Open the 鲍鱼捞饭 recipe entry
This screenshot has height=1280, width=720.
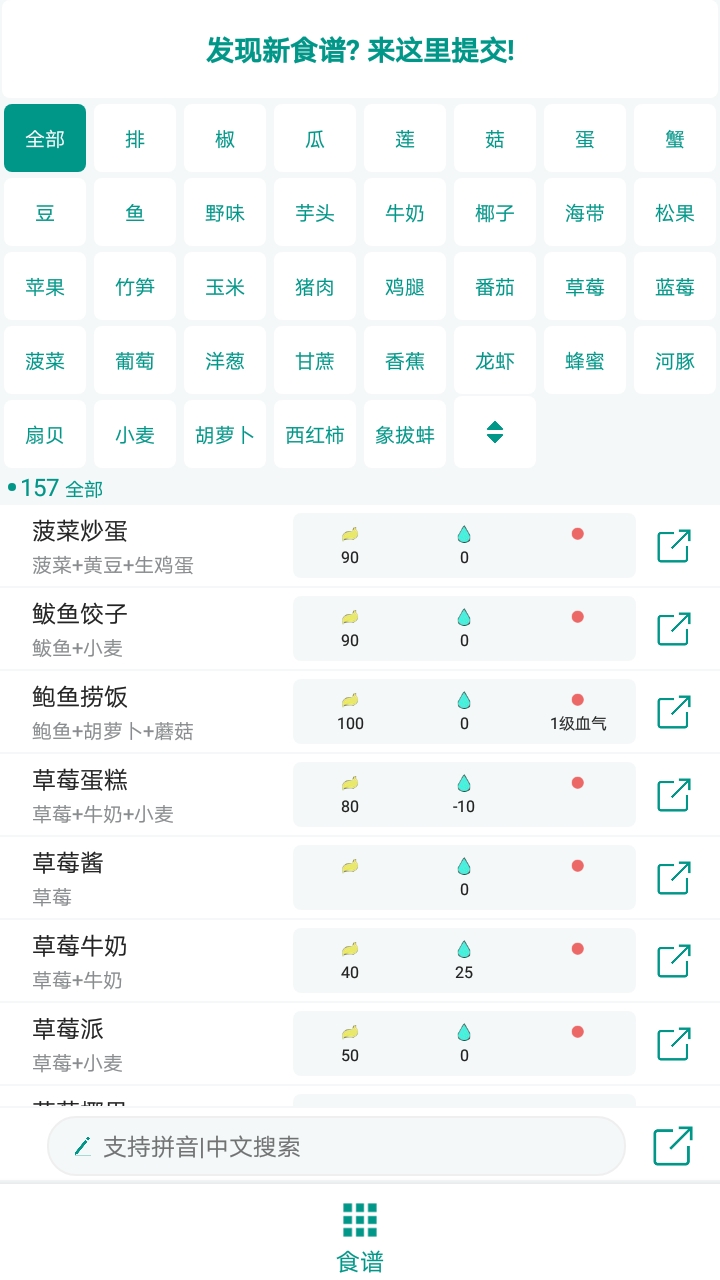(150, 712)
